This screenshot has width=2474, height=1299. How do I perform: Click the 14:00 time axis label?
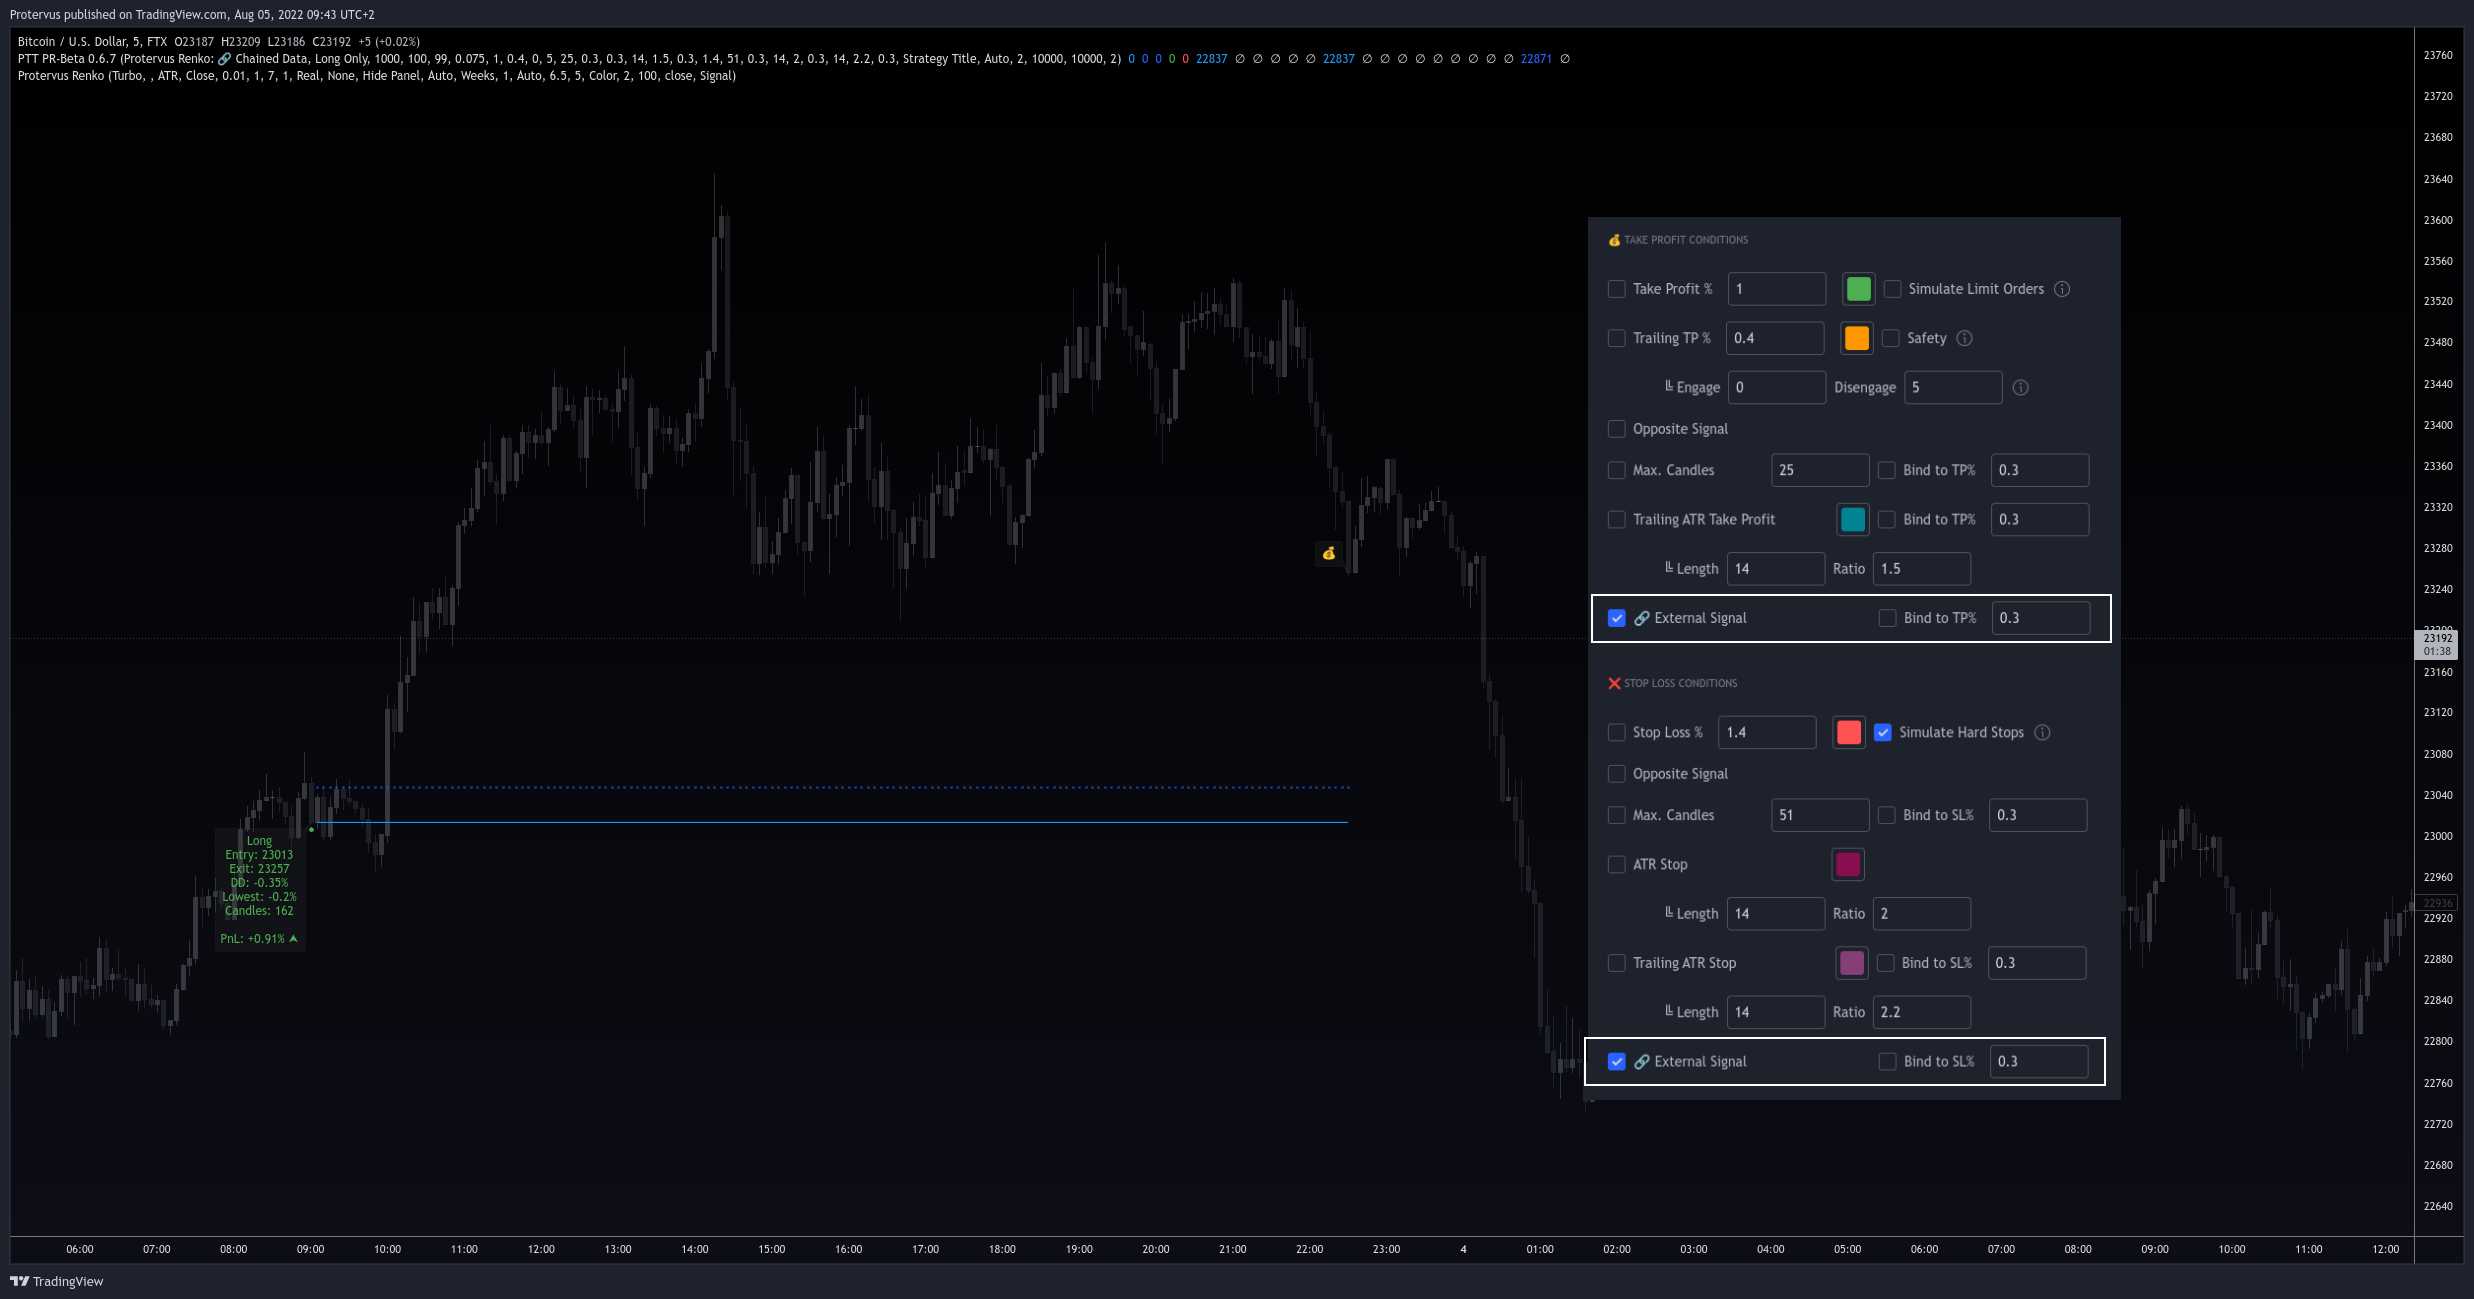[x=695, y=1249]
